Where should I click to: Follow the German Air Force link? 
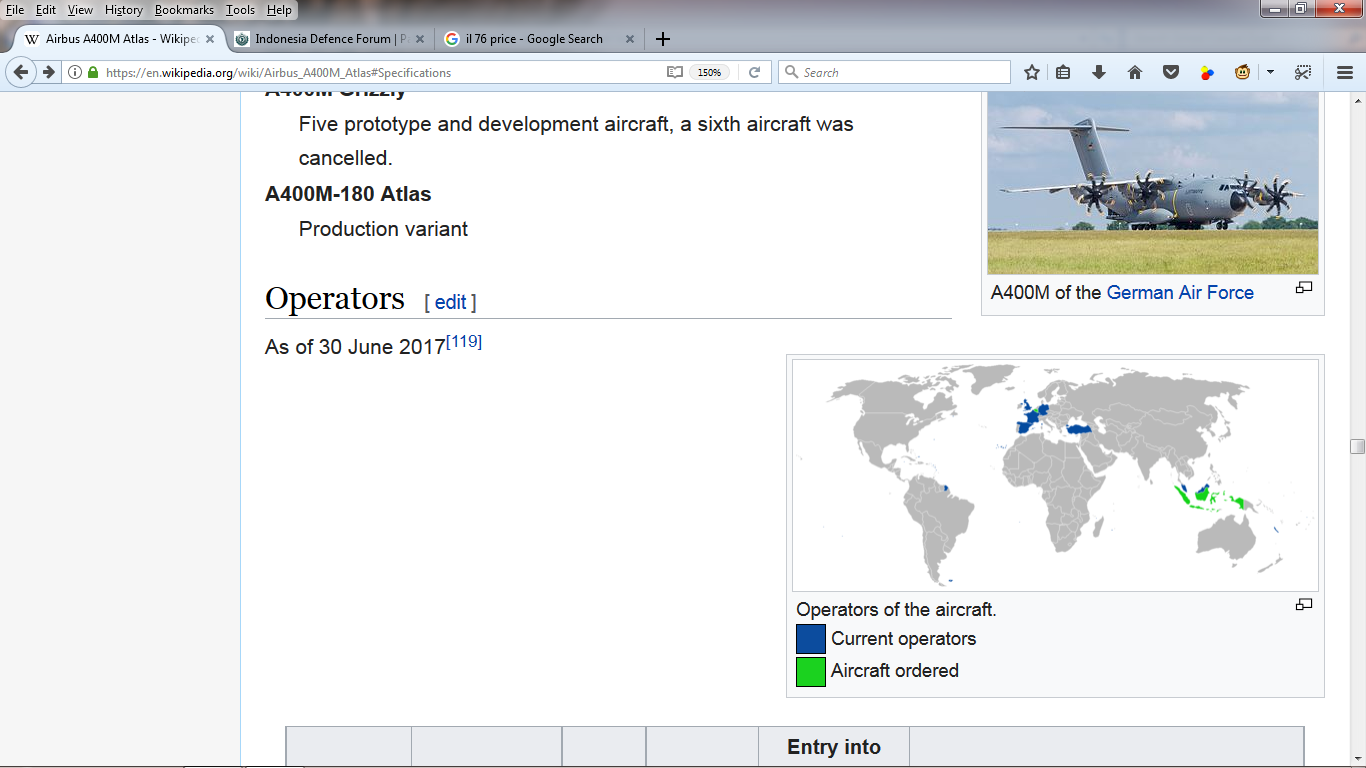[1180, 292]
